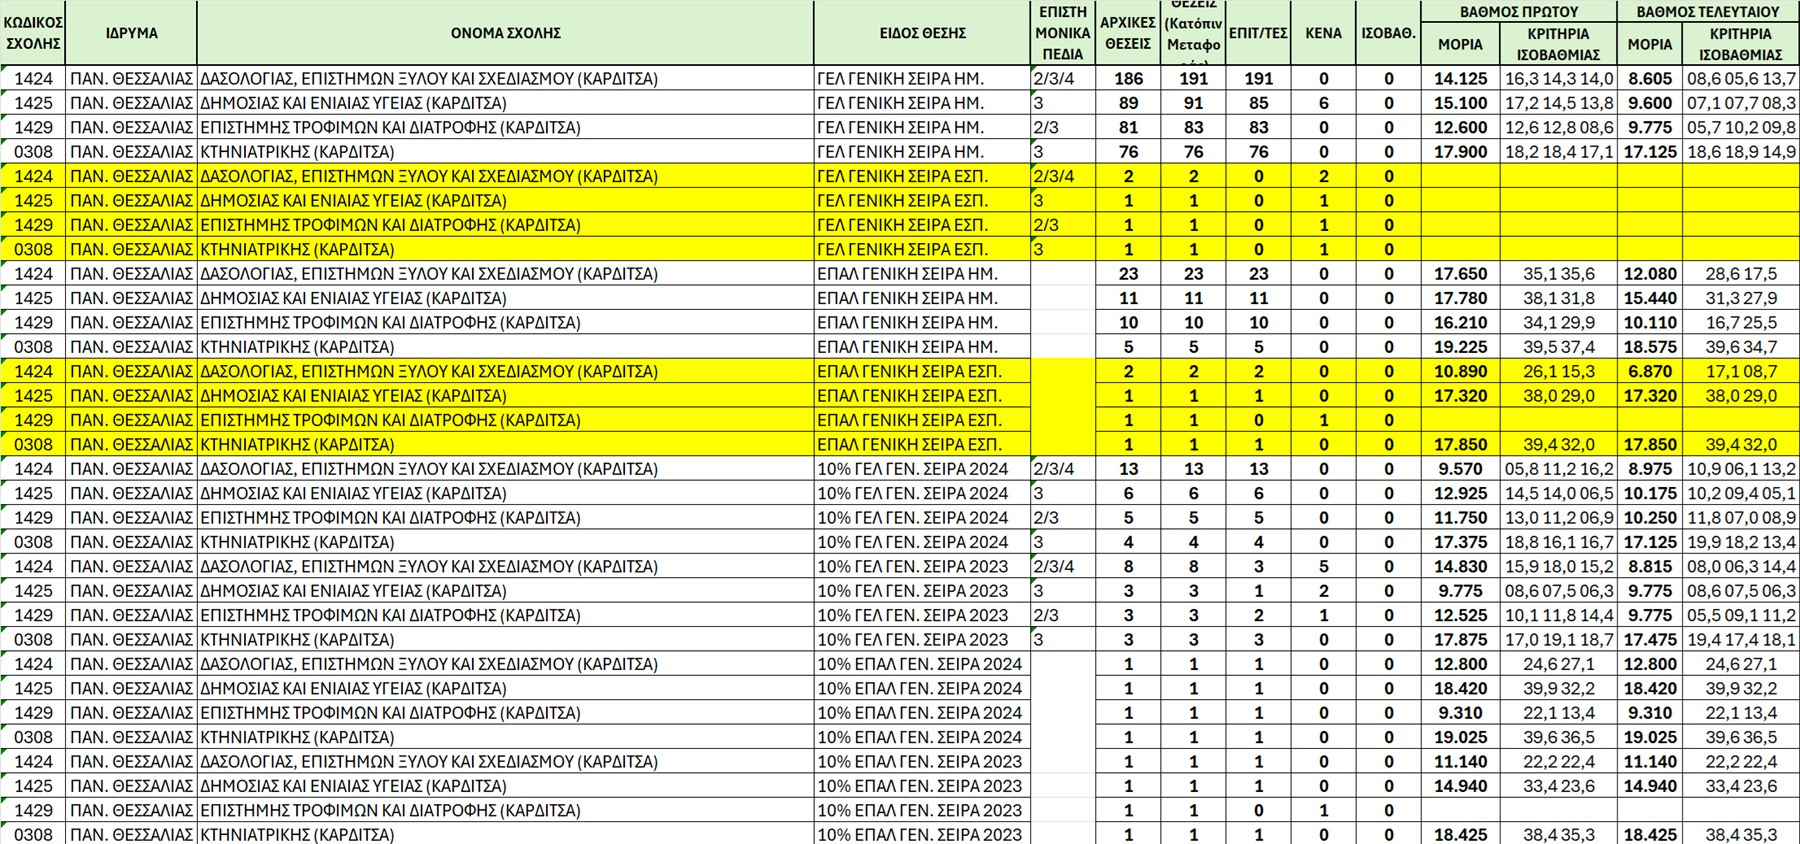Click ΚΡΙΤΗΡΙΑ ΙΣΟΒΑΘΜΙΑΣ header under ΒΑΘΜΟΣ ΤΕΛΕΥΤΑΙΟΥ
Image resolution: width=1800 pixels, height=844 pixels.
(x=1740, y=45)
